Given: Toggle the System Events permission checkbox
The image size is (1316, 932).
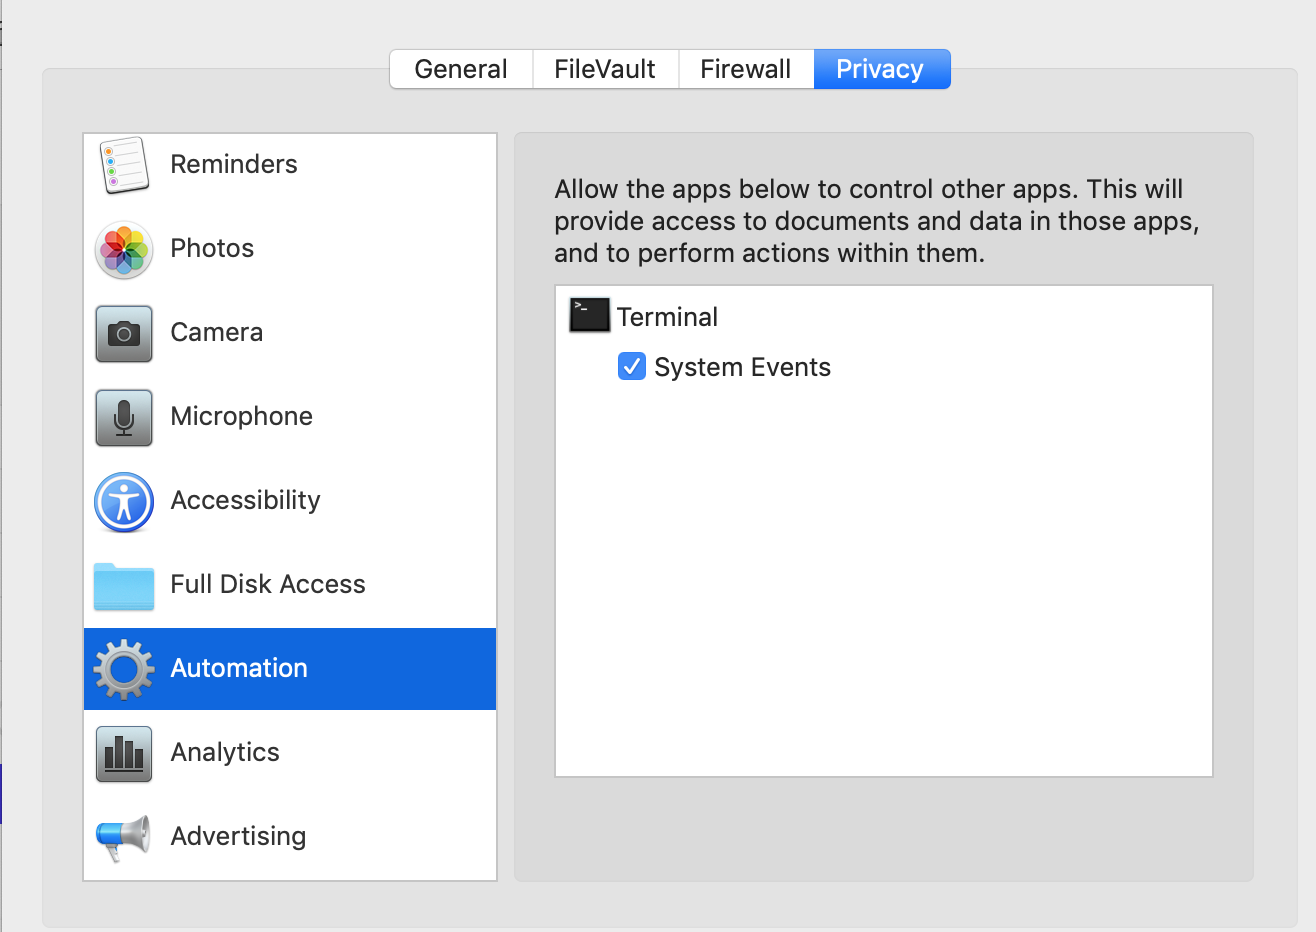Looking at the screenshot, I should [631, 367].
